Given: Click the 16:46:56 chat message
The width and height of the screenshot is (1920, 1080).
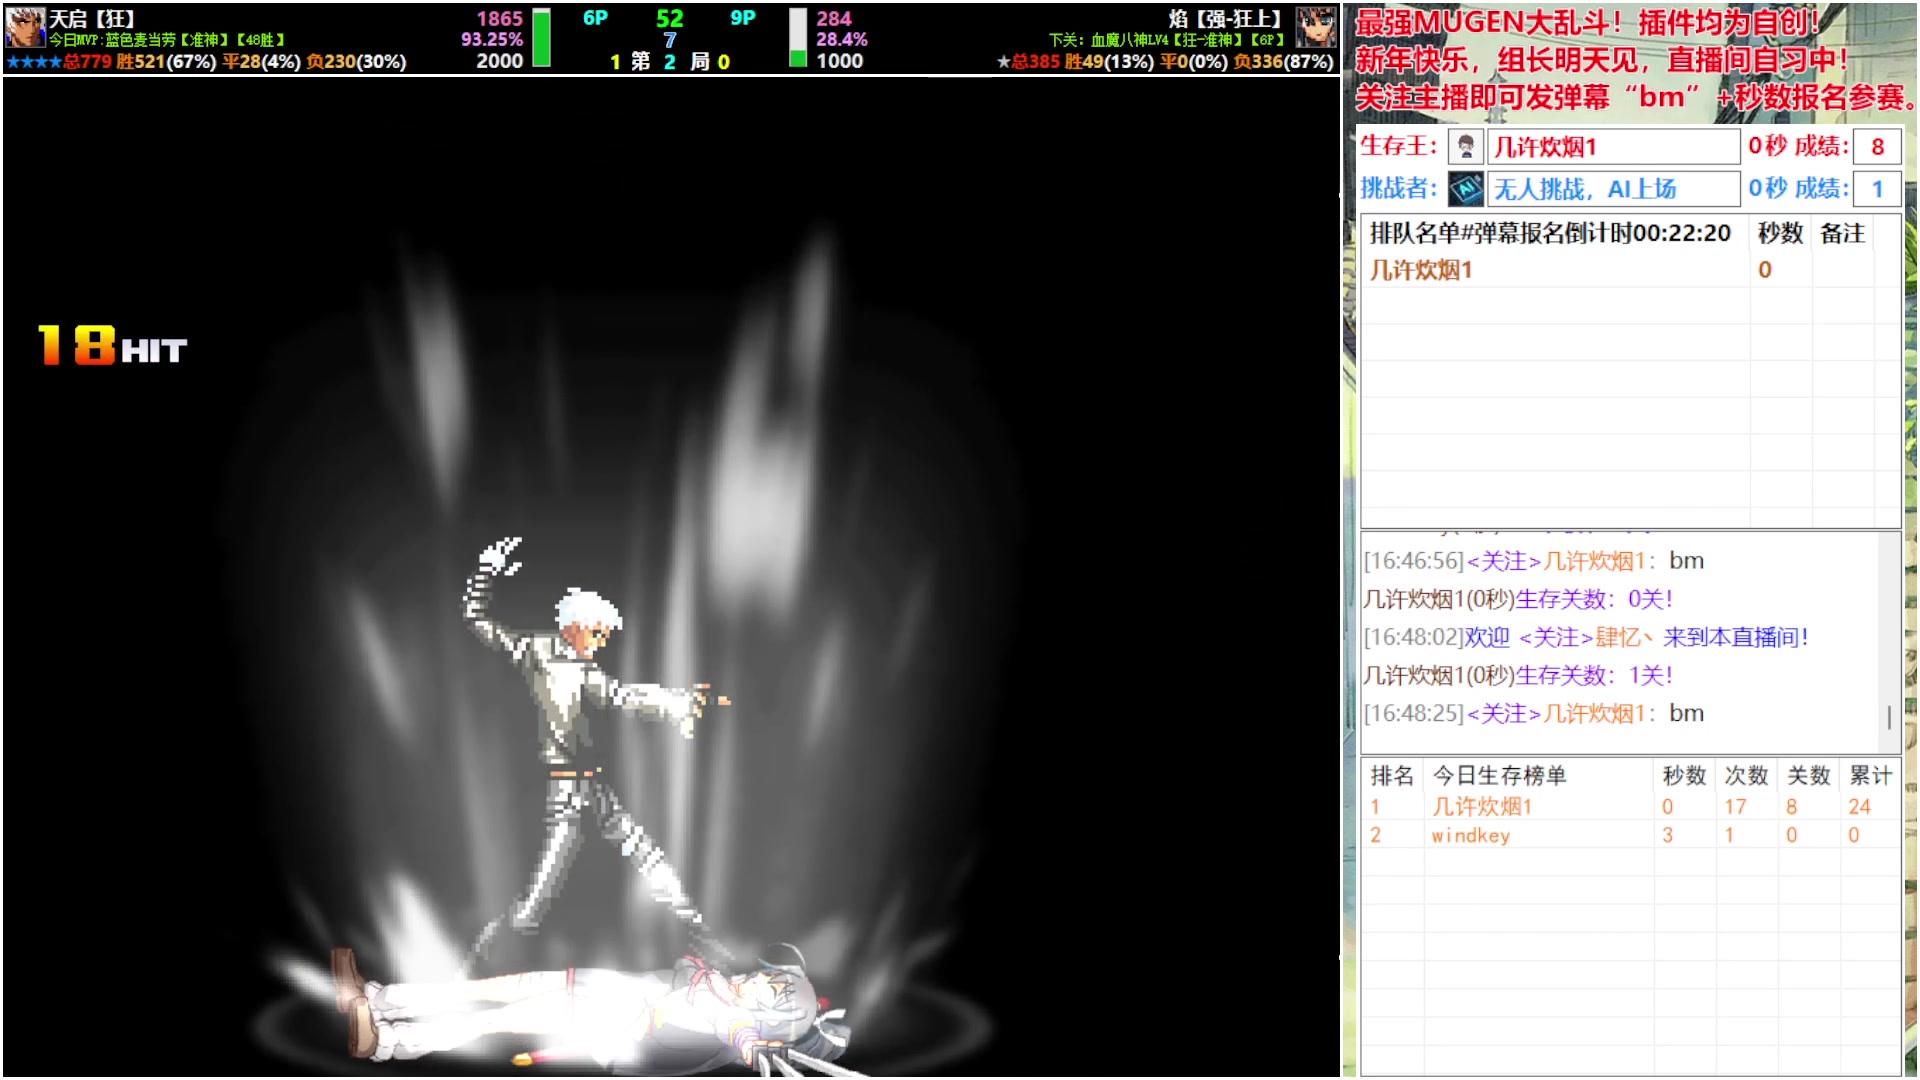Looking at the screenshot, I should click(1534, 561).
